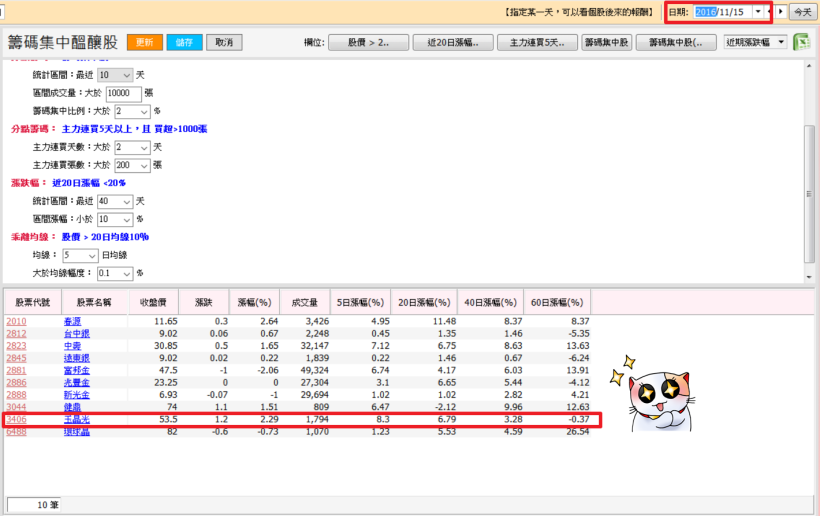The width and height of the screenshot is (820, 516).
Task: Sort by 收盤價 column header
Action: [x=153, y=302]
